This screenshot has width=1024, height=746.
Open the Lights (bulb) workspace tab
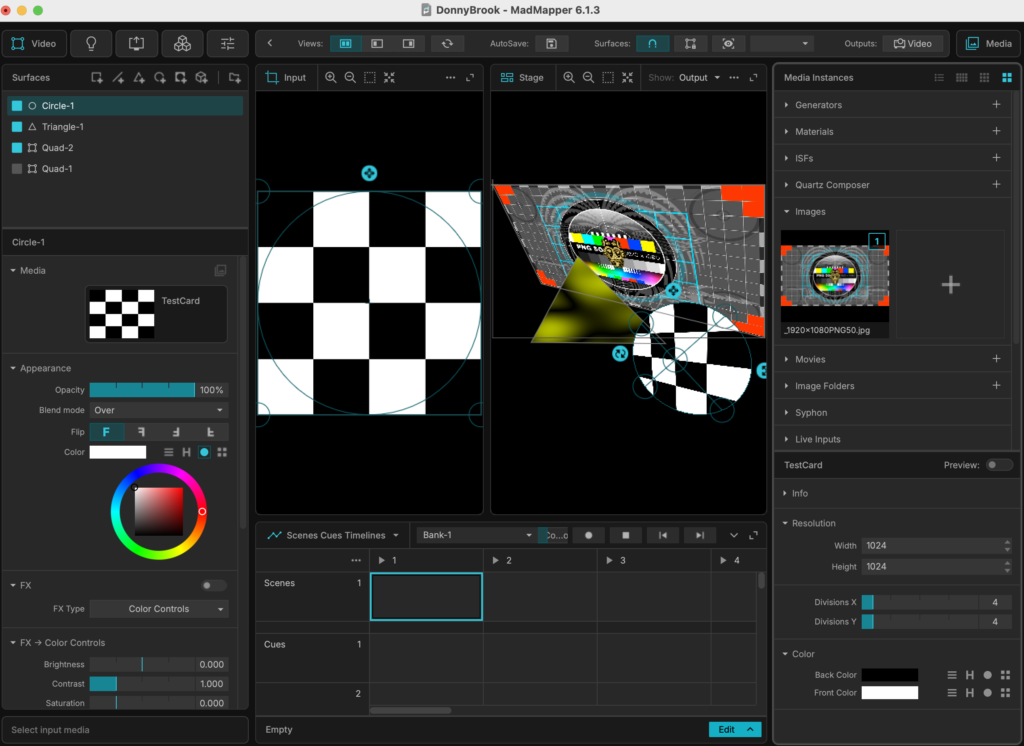(91, 44)
